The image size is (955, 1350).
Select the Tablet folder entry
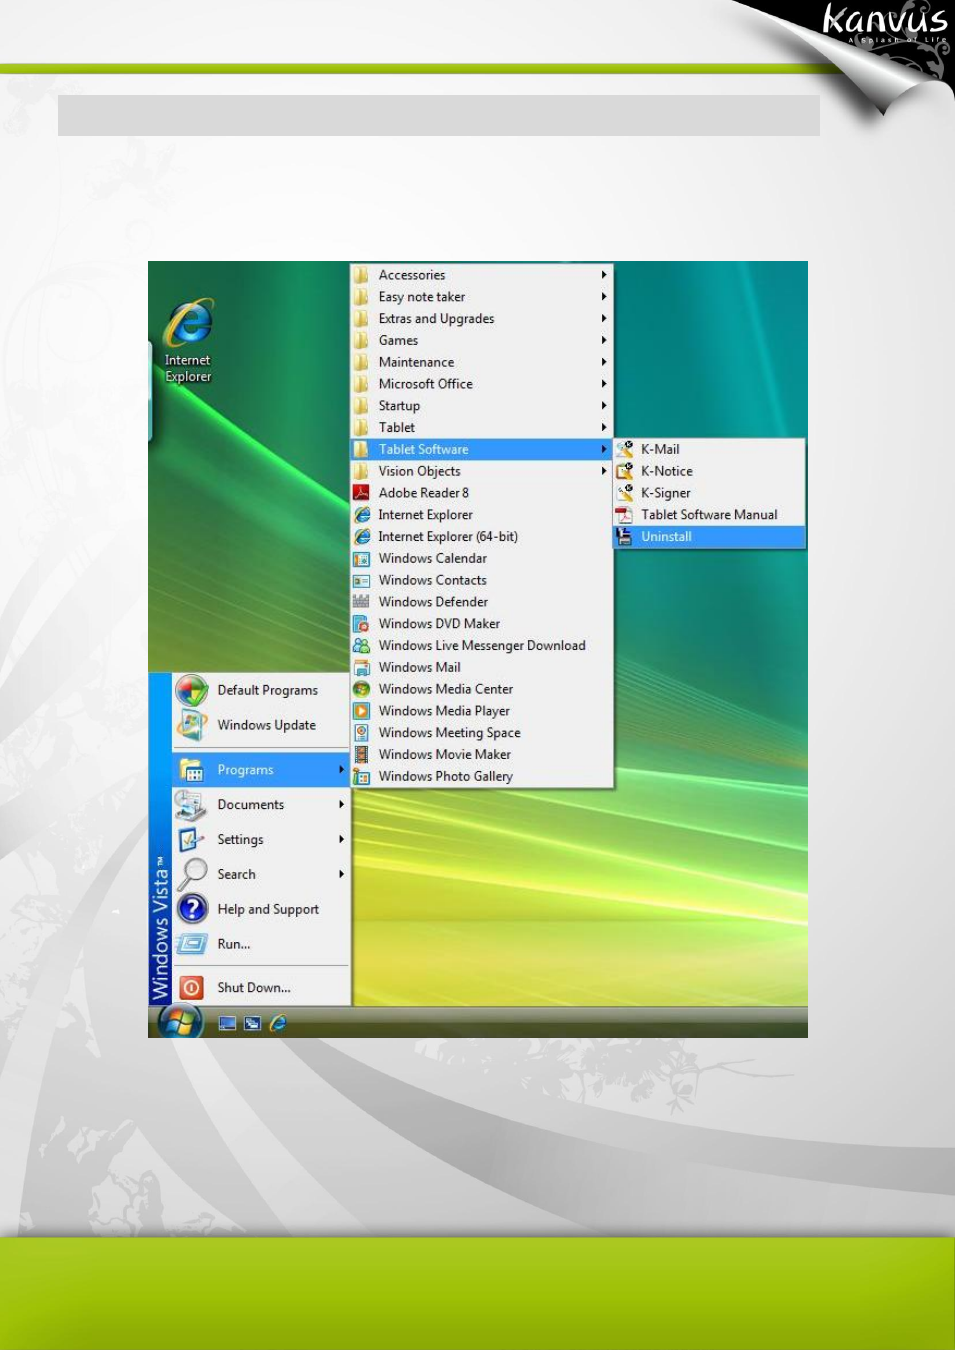point(481,427)
